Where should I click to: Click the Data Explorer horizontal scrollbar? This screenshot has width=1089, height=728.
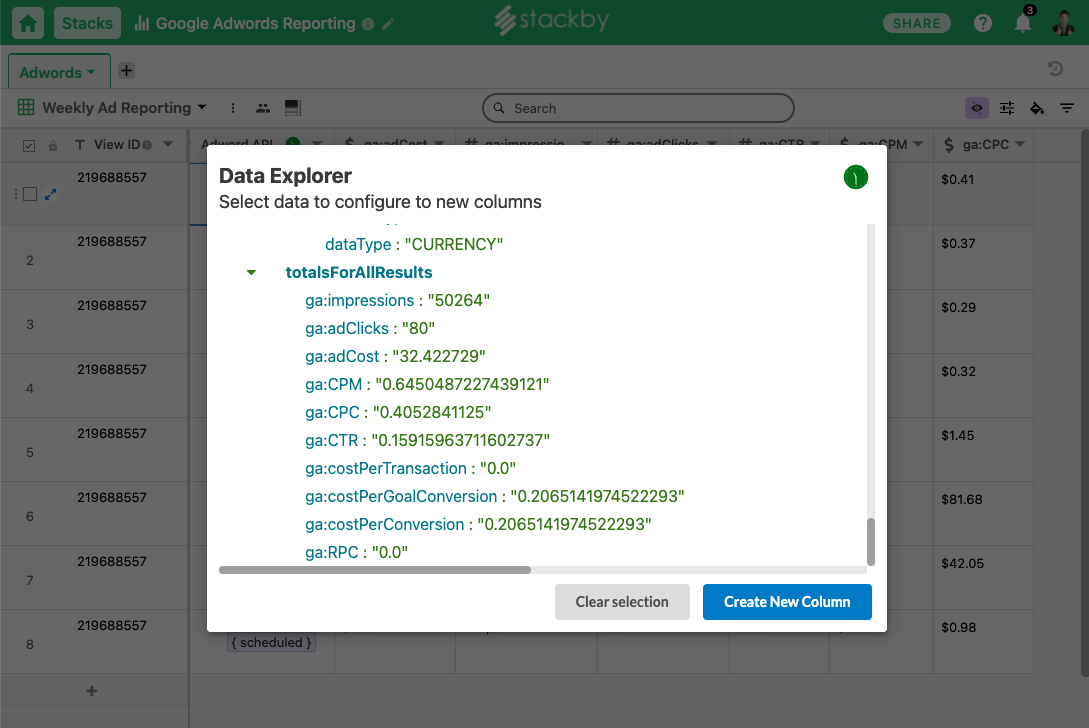click(x=375, y=570)
